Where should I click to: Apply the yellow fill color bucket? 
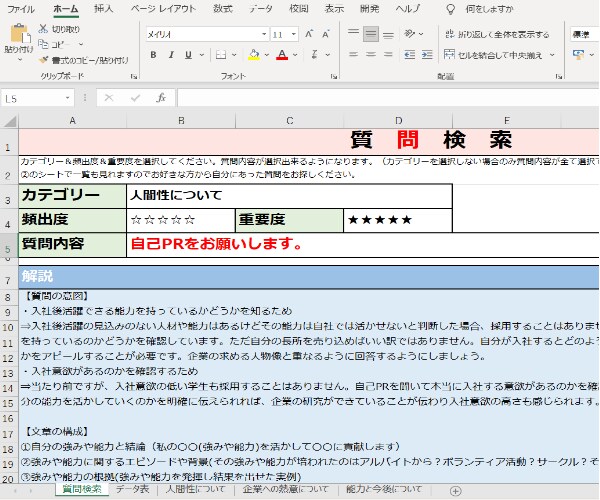pos(254,55)
